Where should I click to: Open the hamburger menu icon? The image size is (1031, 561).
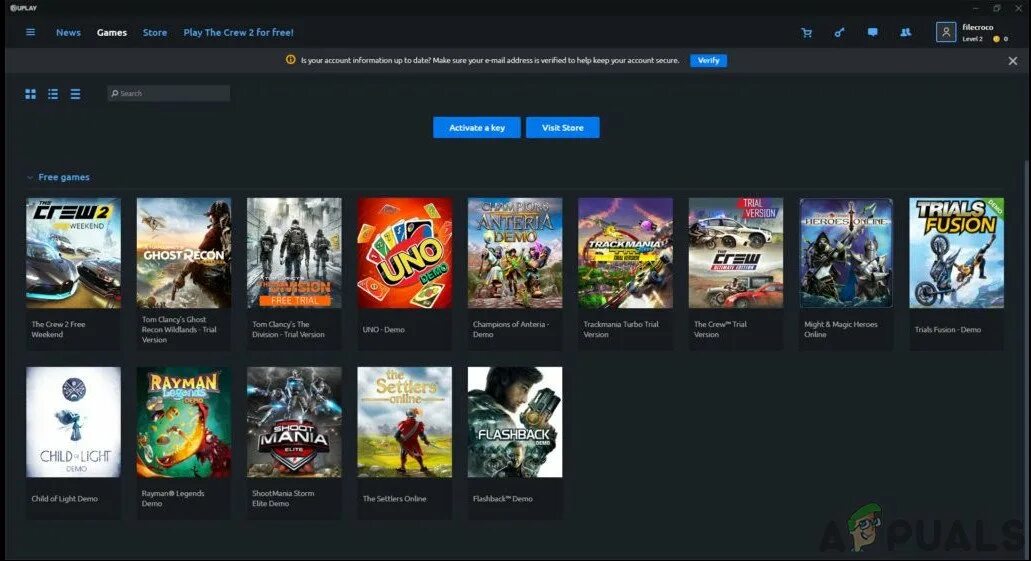tap(30, 32)
